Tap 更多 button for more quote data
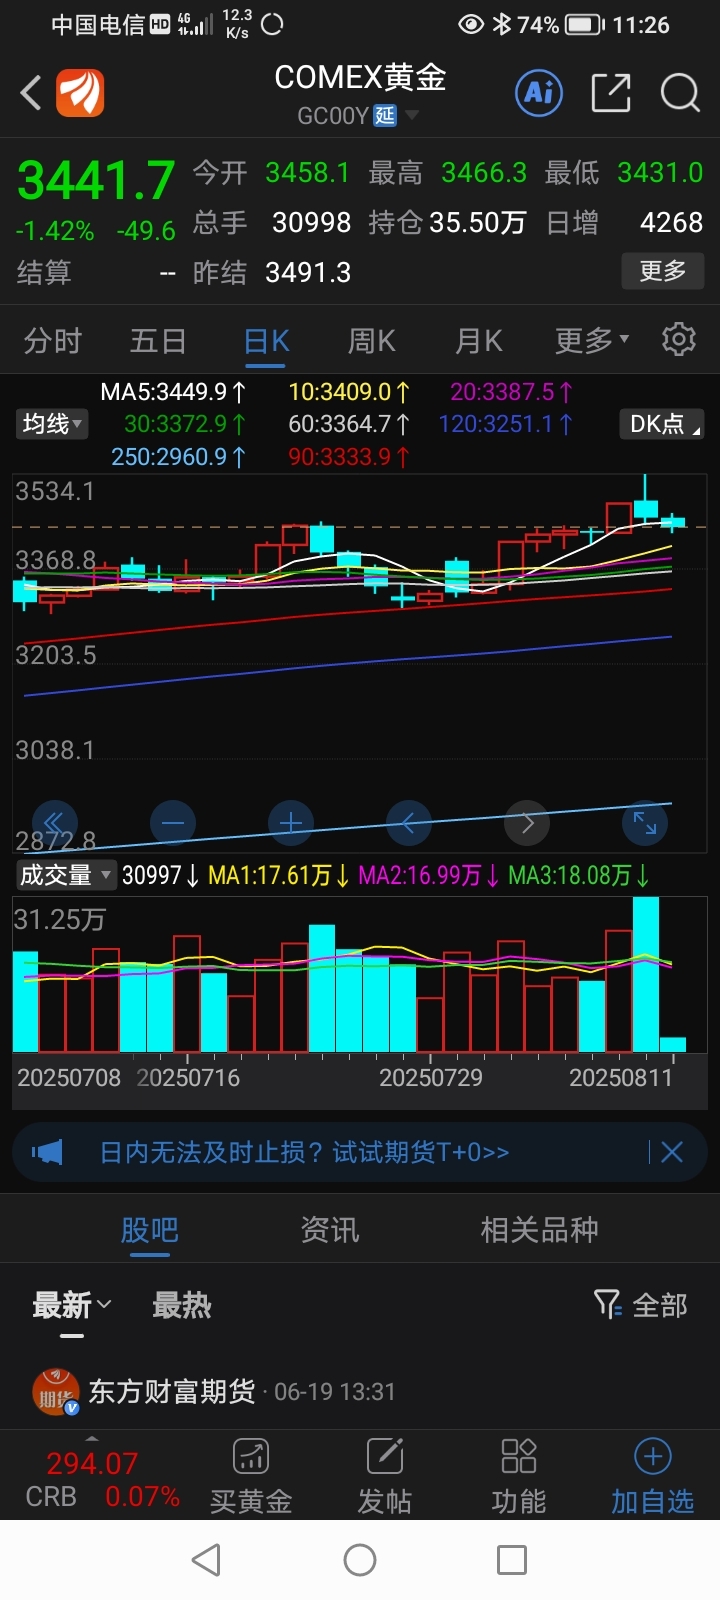The width and height of the screenshot is (720, 1600). [x=663, y=271]
